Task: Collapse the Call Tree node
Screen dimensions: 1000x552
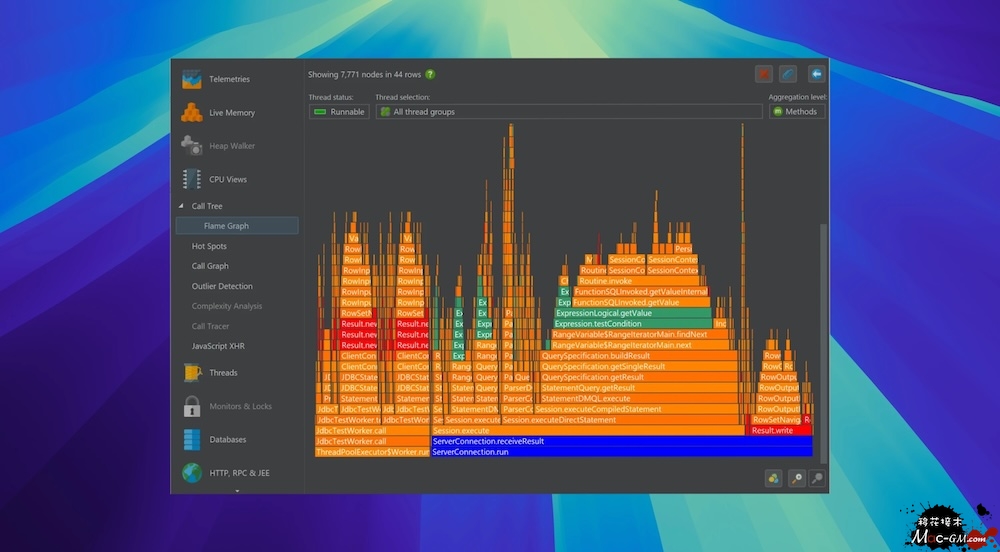Action: tap(182, 206)
